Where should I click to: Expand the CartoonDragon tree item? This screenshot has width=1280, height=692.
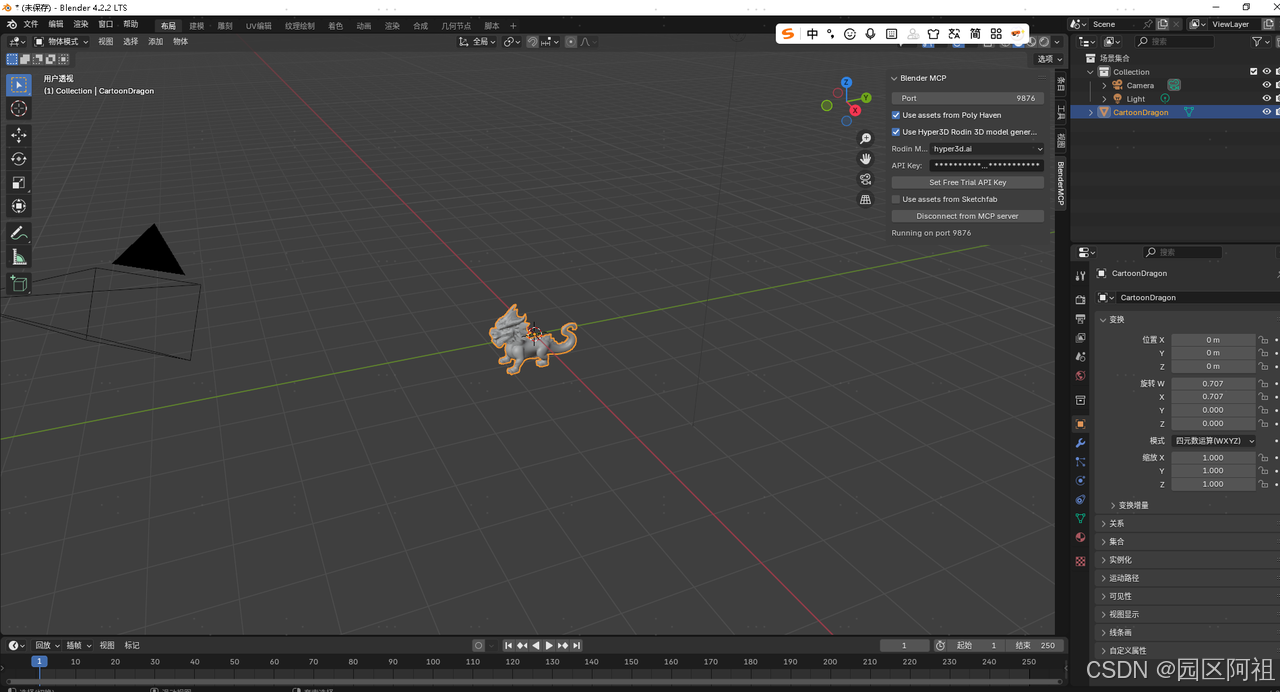1091,112
